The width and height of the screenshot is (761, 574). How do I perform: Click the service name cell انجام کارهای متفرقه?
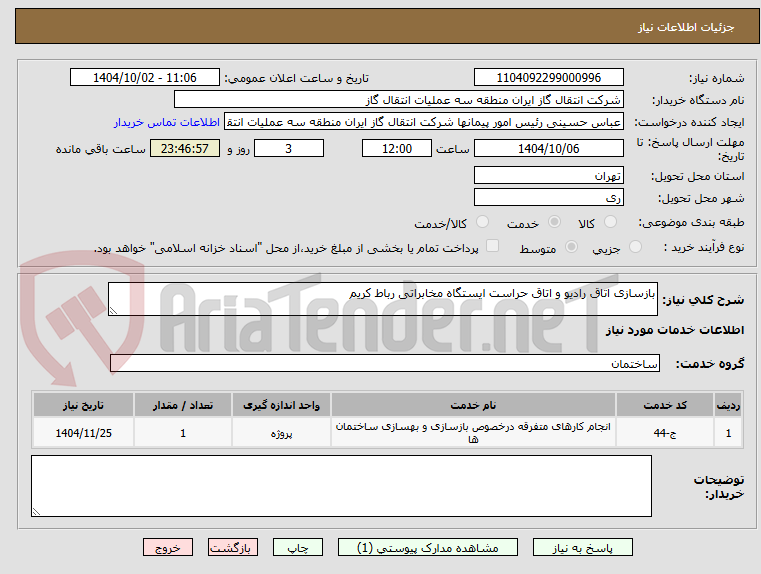pos(473,433)
